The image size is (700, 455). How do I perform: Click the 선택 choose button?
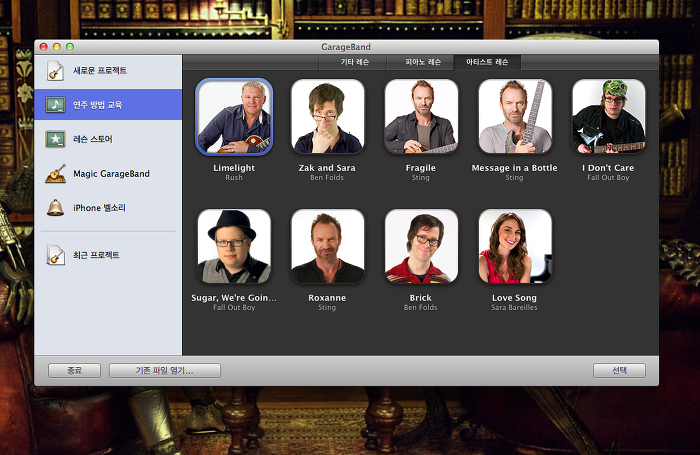(619, 371)
